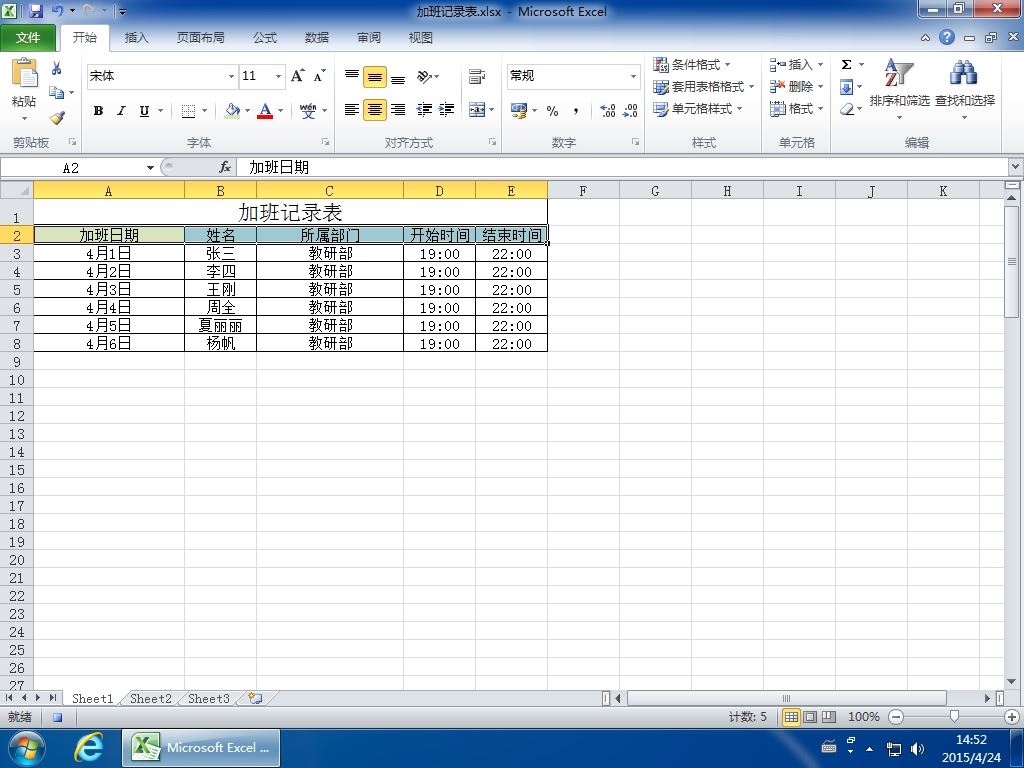The height and width of the screenshot is (768, 1024).
Task: Open the 宋体 font name dropdown
Action: (x=231, y=76)
